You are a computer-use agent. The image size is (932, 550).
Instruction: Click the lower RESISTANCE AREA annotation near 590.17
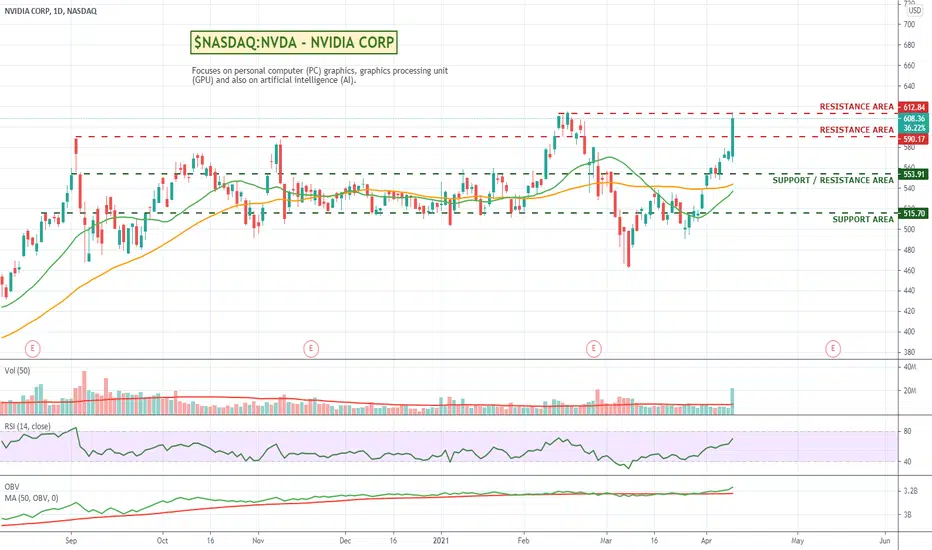pyautogui.click(x=857, y=130)
